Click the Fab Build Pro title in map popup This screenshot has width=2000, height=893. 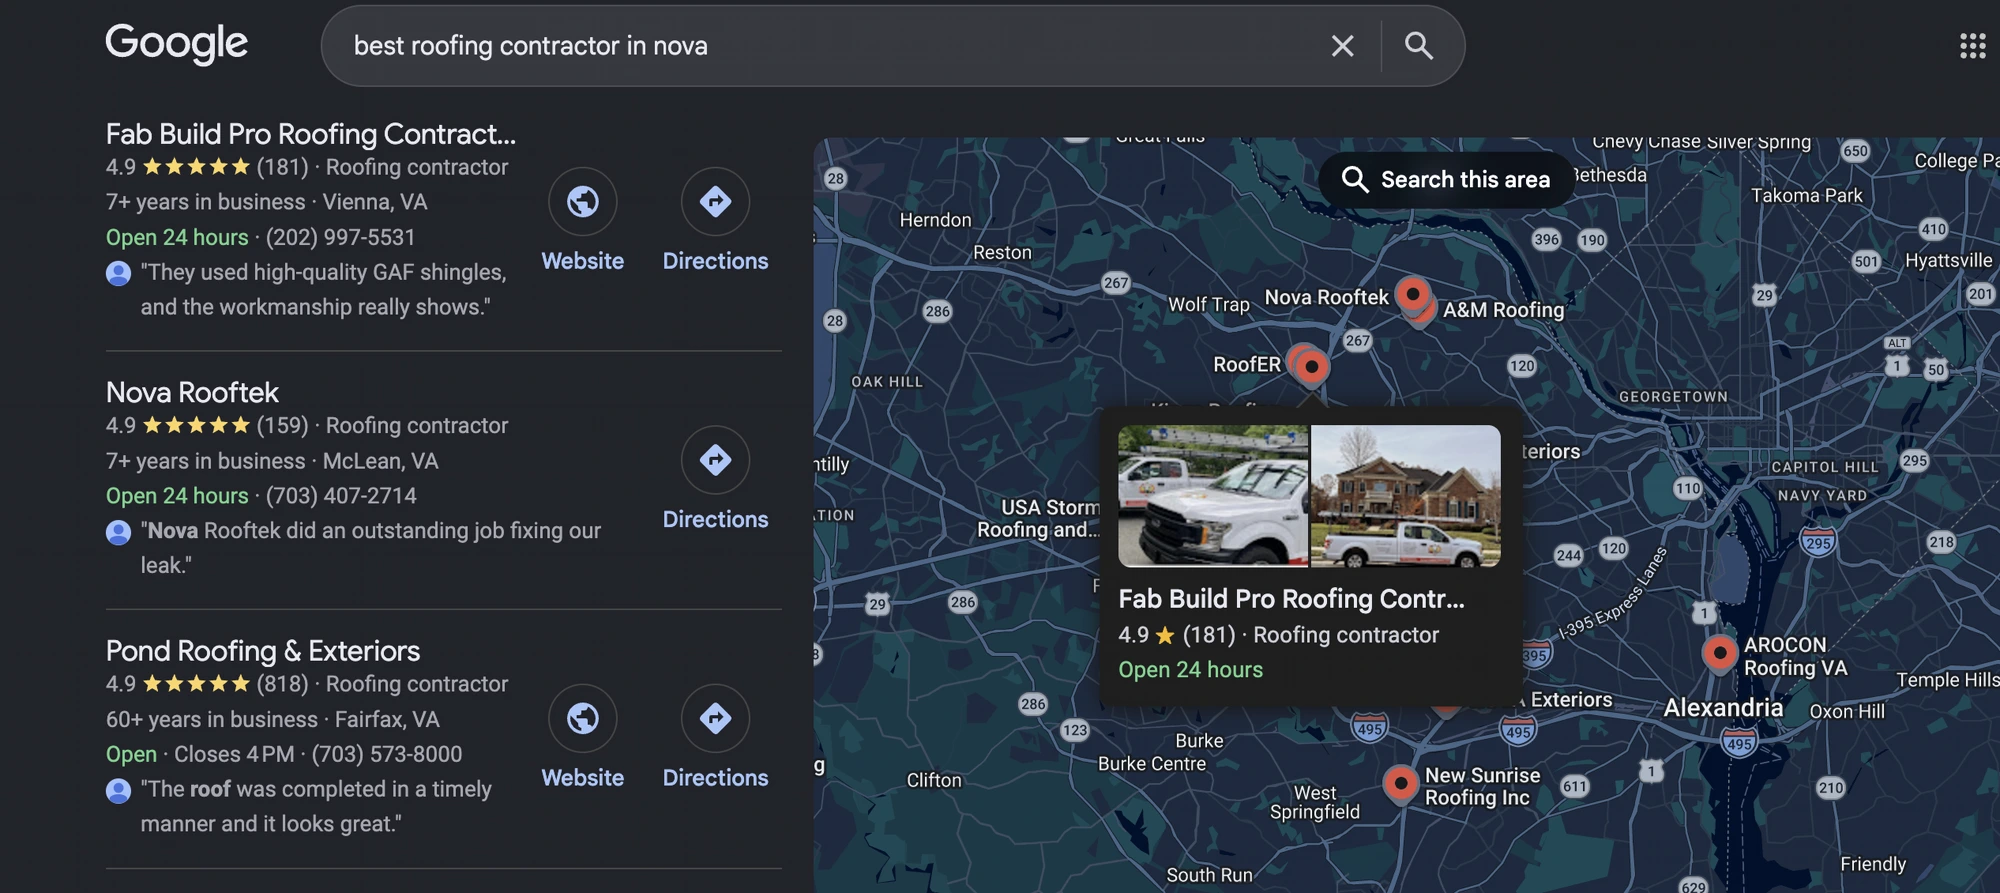pyautogui.click(x=1291, y=599)
